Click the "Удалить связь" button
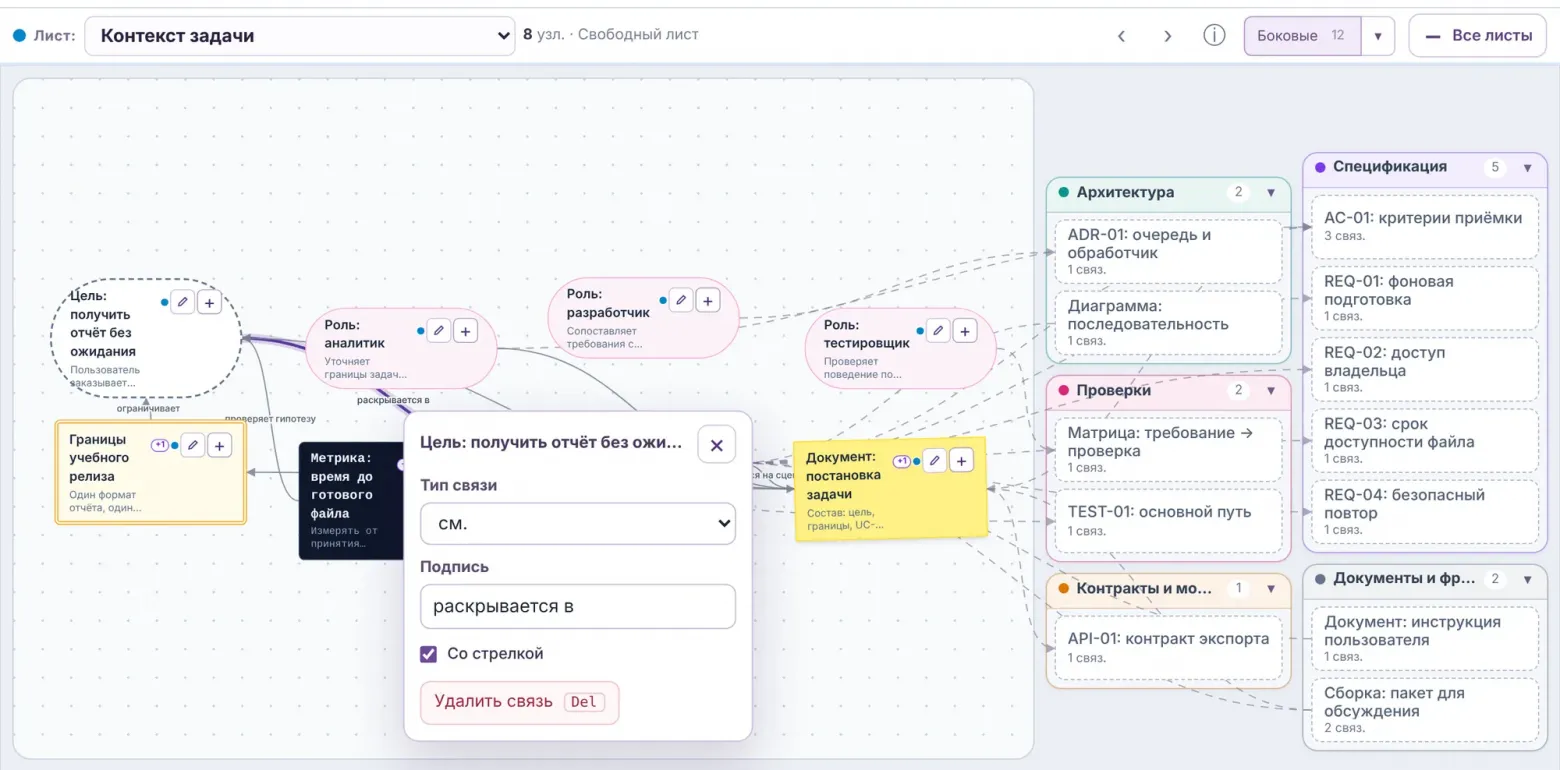The width and height of the screenshot is (1560, 770). (520, 702)
